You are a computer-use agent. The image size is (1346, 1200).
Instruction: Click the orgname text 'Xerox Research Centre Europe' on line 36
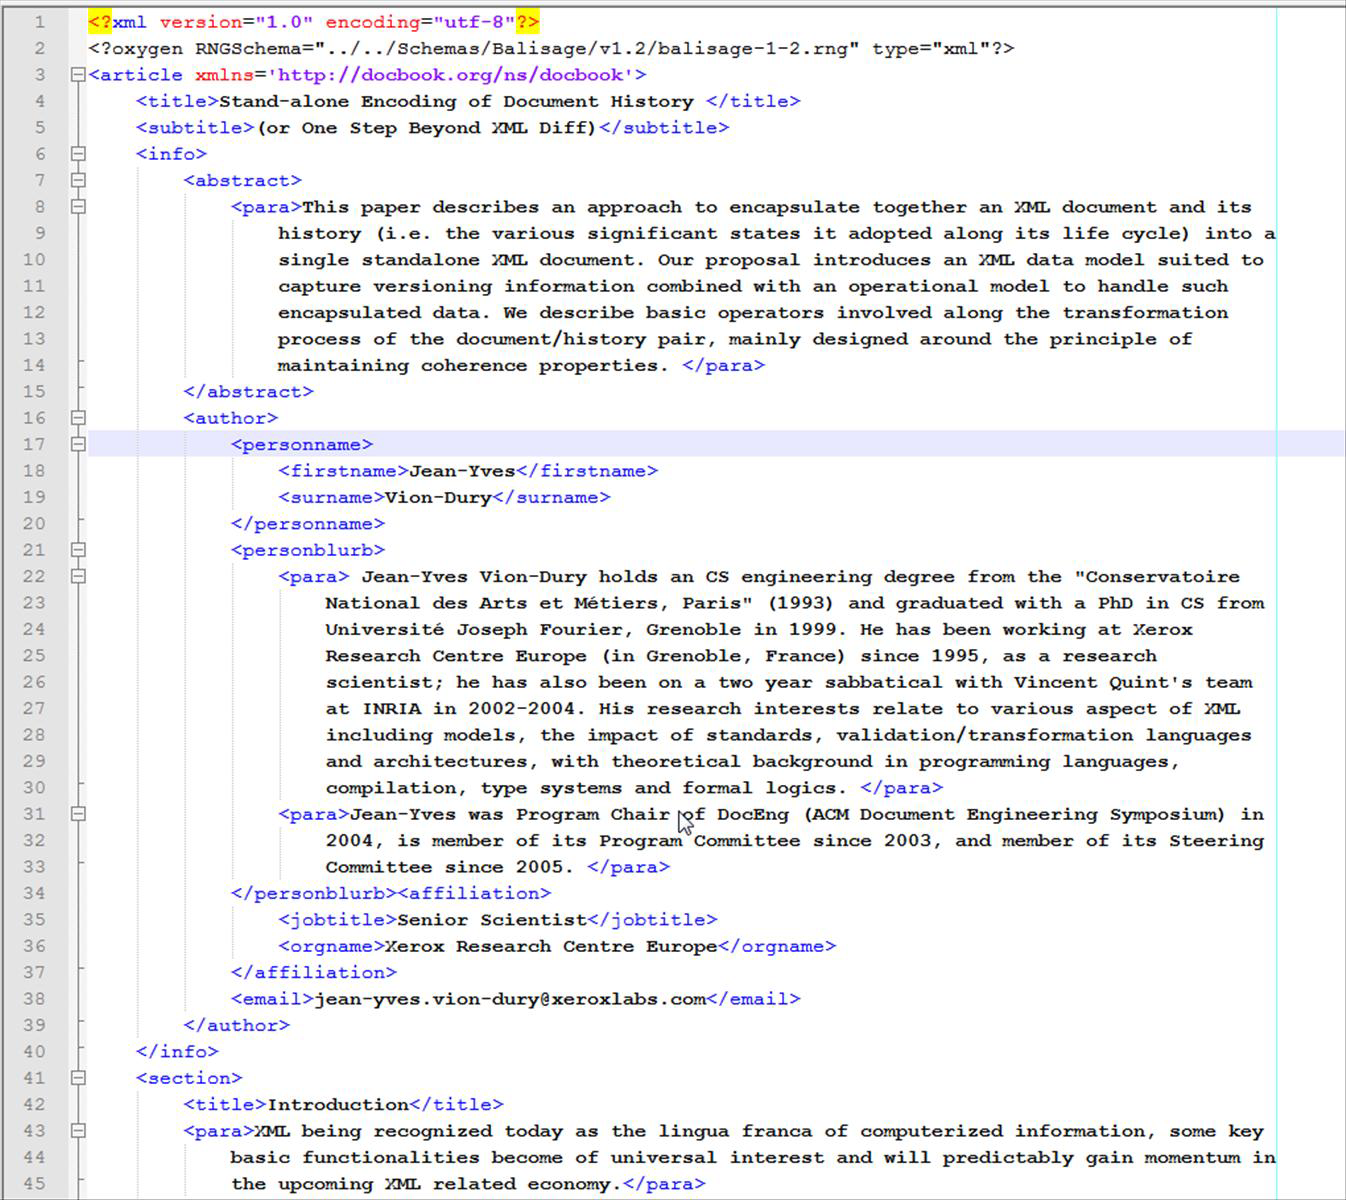(551, 946)
